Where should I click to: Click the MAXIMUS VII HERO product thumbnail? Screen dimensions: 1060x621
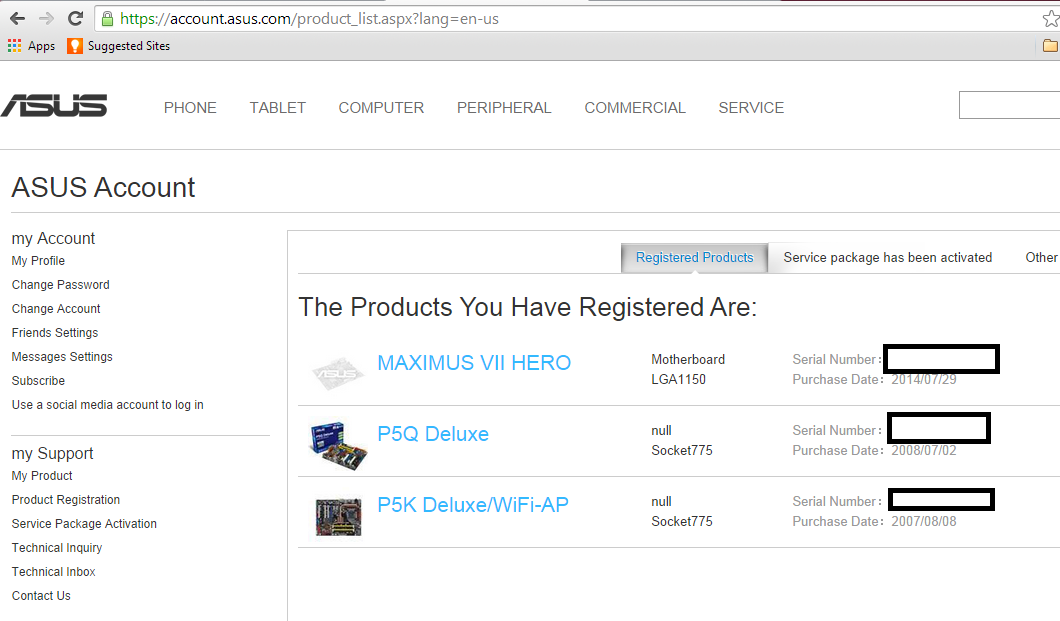[338, 372]
